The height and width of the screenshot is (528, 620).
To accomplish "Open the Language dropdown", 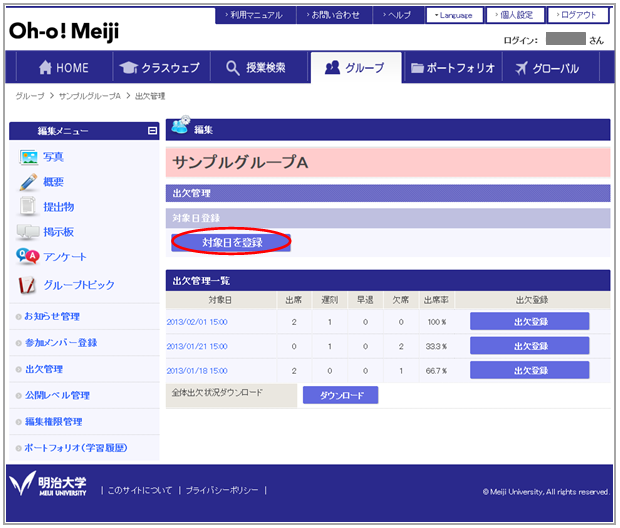I will (x=454, y=15).
